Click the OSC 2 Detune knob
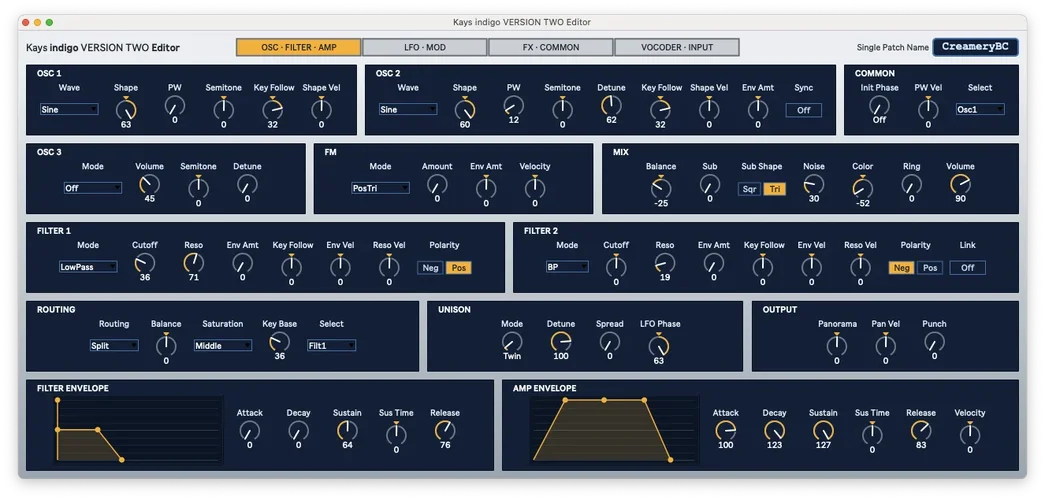This screenshot has height=500, width=1045. pos(611,105)
